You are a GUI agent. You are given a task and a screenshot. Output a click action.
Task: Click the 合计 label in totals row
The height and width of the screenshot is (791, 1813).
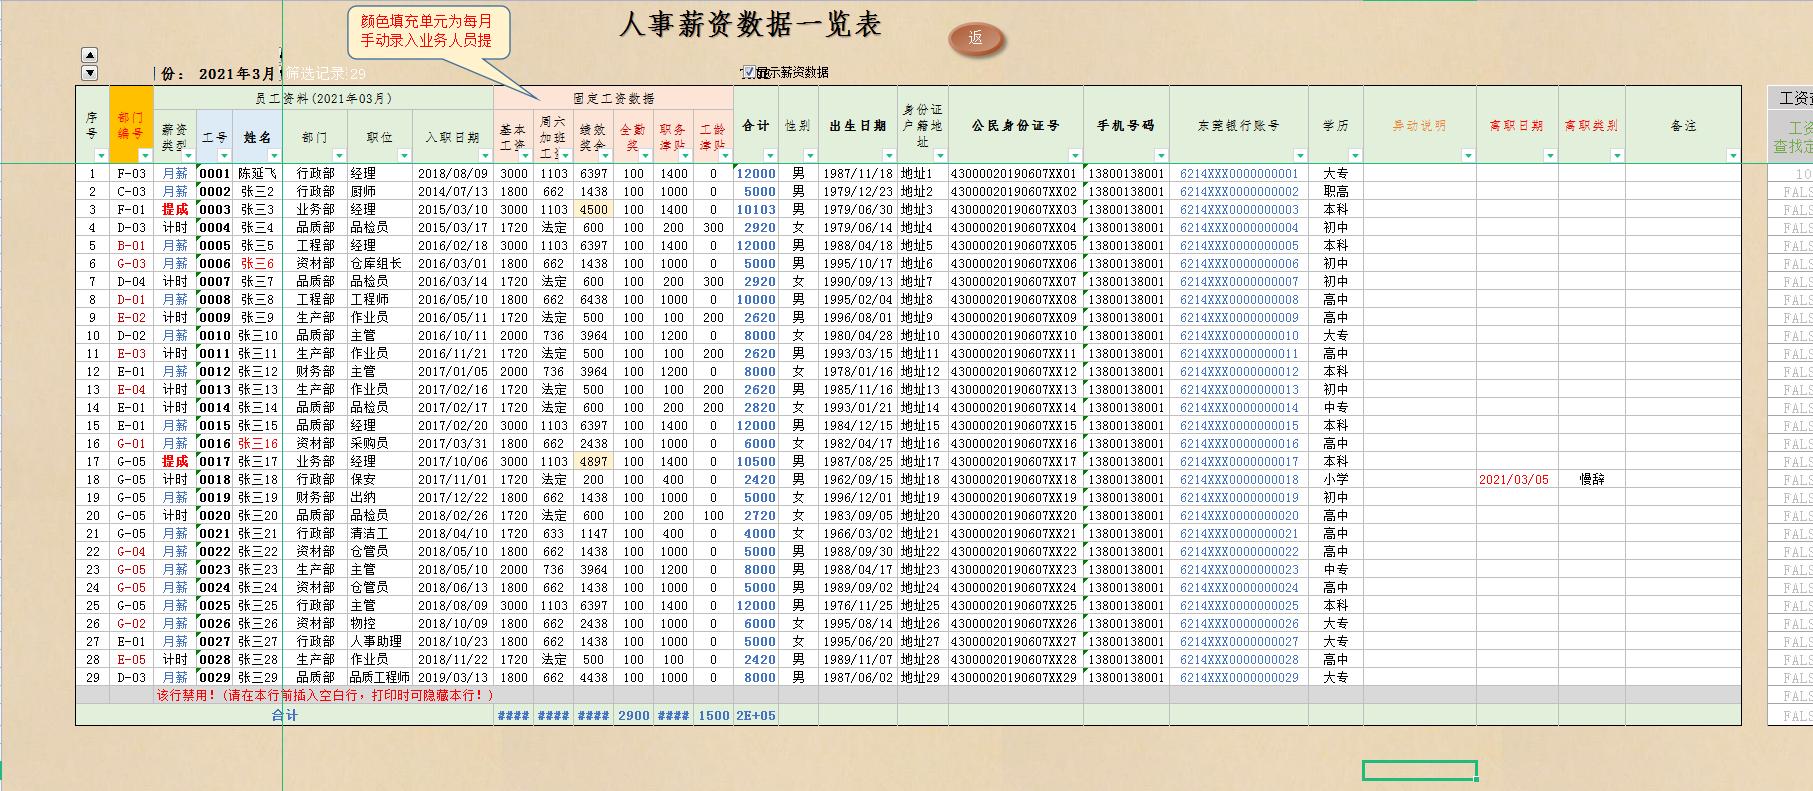pyautogui.click(x=285, y=716)
